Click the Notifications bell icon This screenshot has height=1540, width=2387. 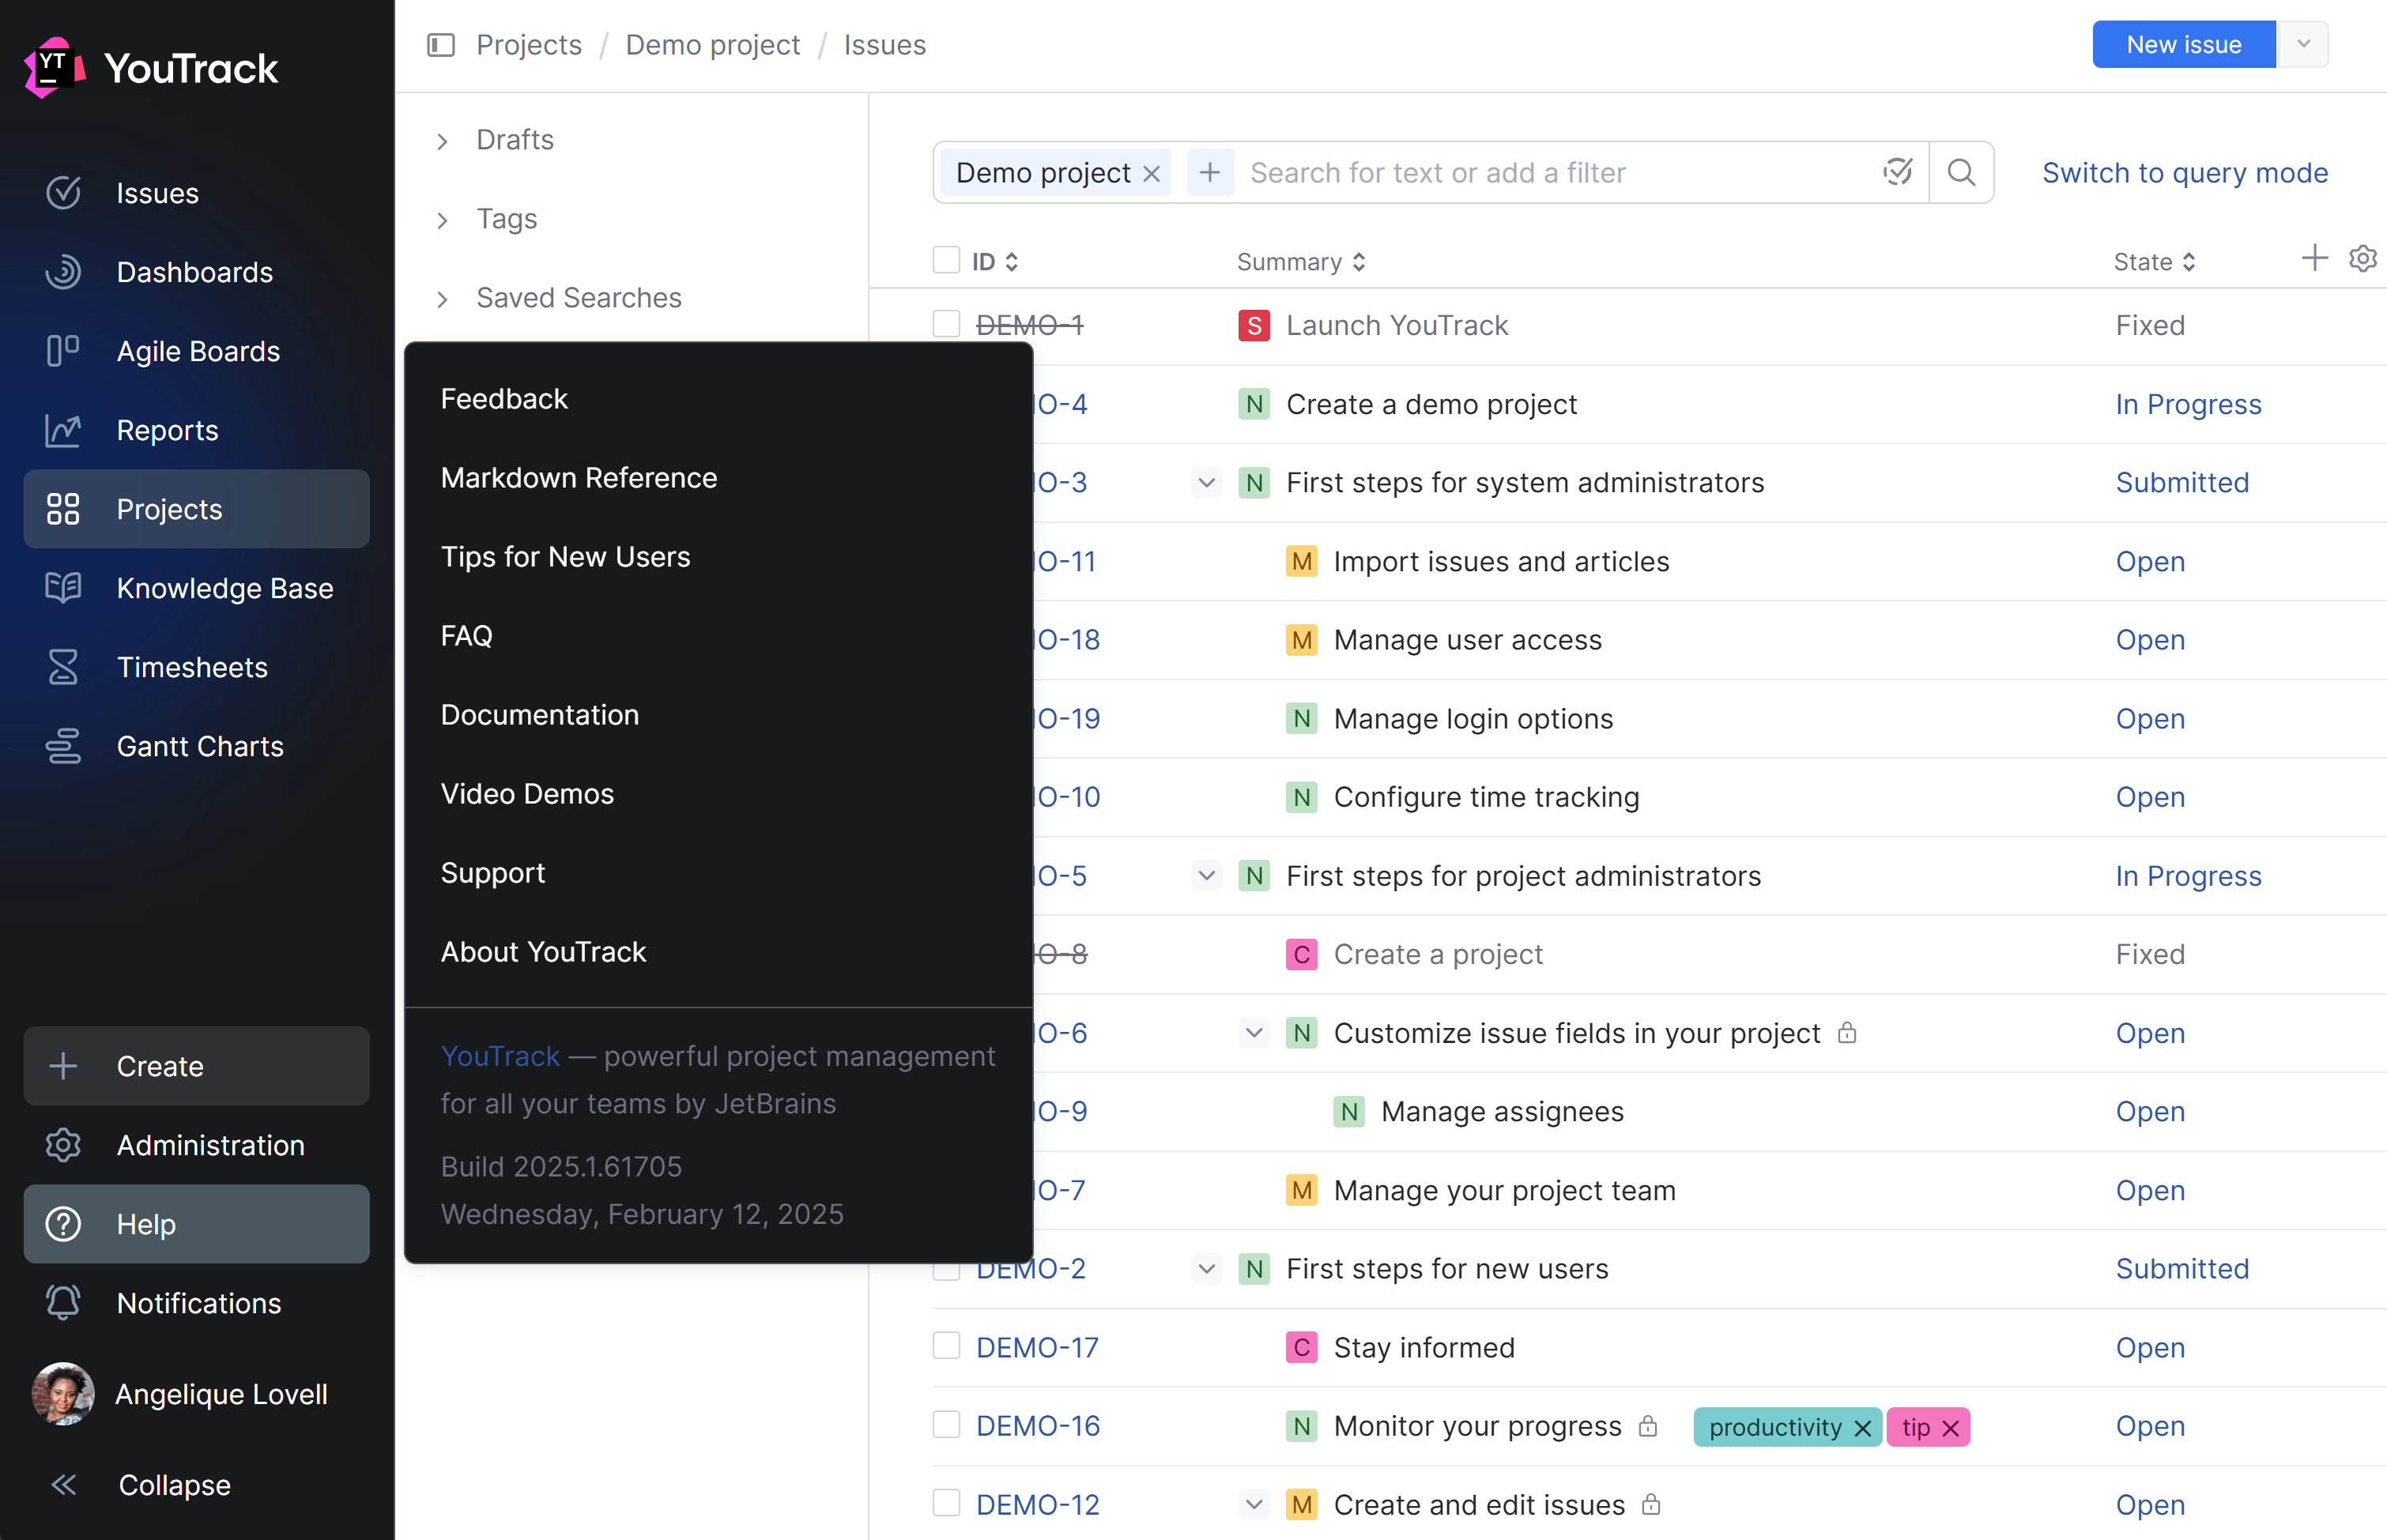point(63,1303)
